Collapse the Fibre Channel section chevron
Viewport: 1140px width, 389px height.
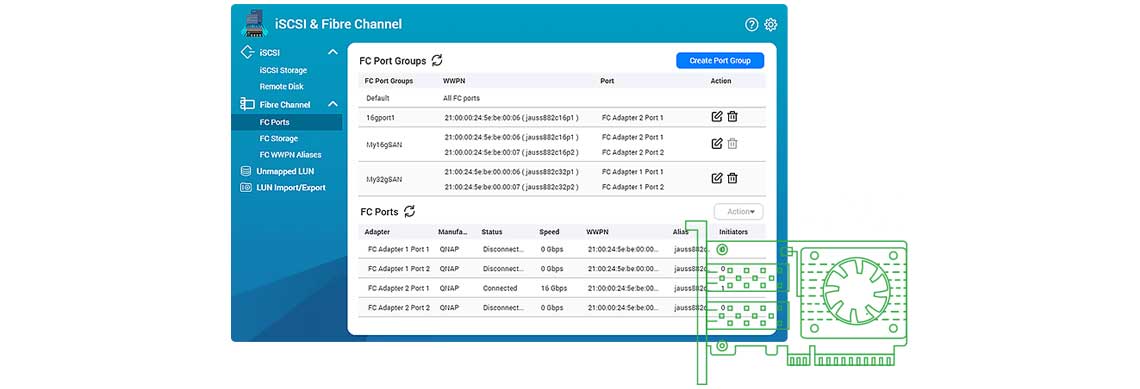coord(332,105)
